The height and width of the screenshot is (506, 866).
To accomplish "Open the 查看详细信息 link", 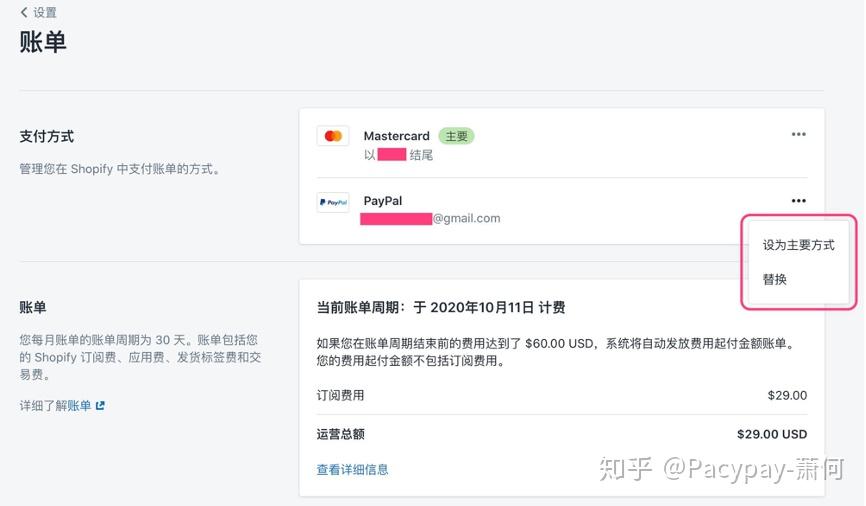I will [x=352, y=469].
